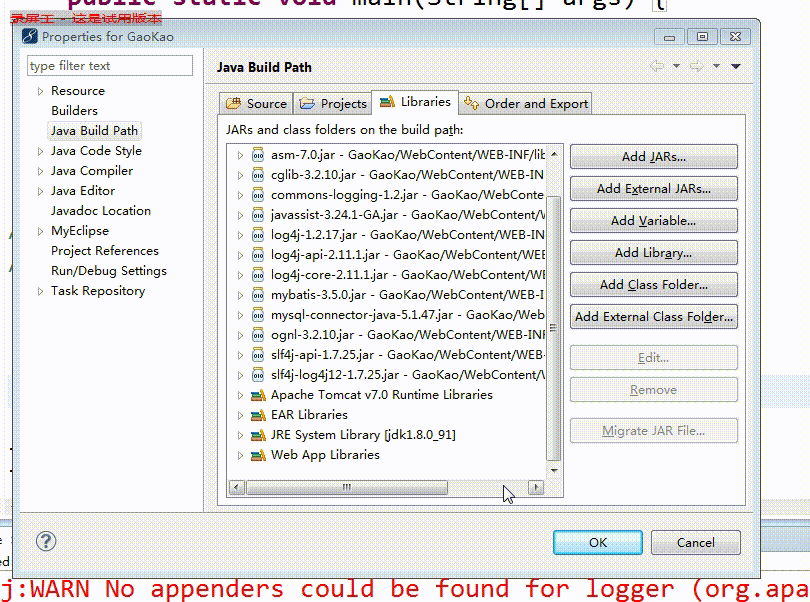Screen dimensions: 810x602
Task: Click the ognl-3.2.10.jar jar icon
Action: pos(258,335)
